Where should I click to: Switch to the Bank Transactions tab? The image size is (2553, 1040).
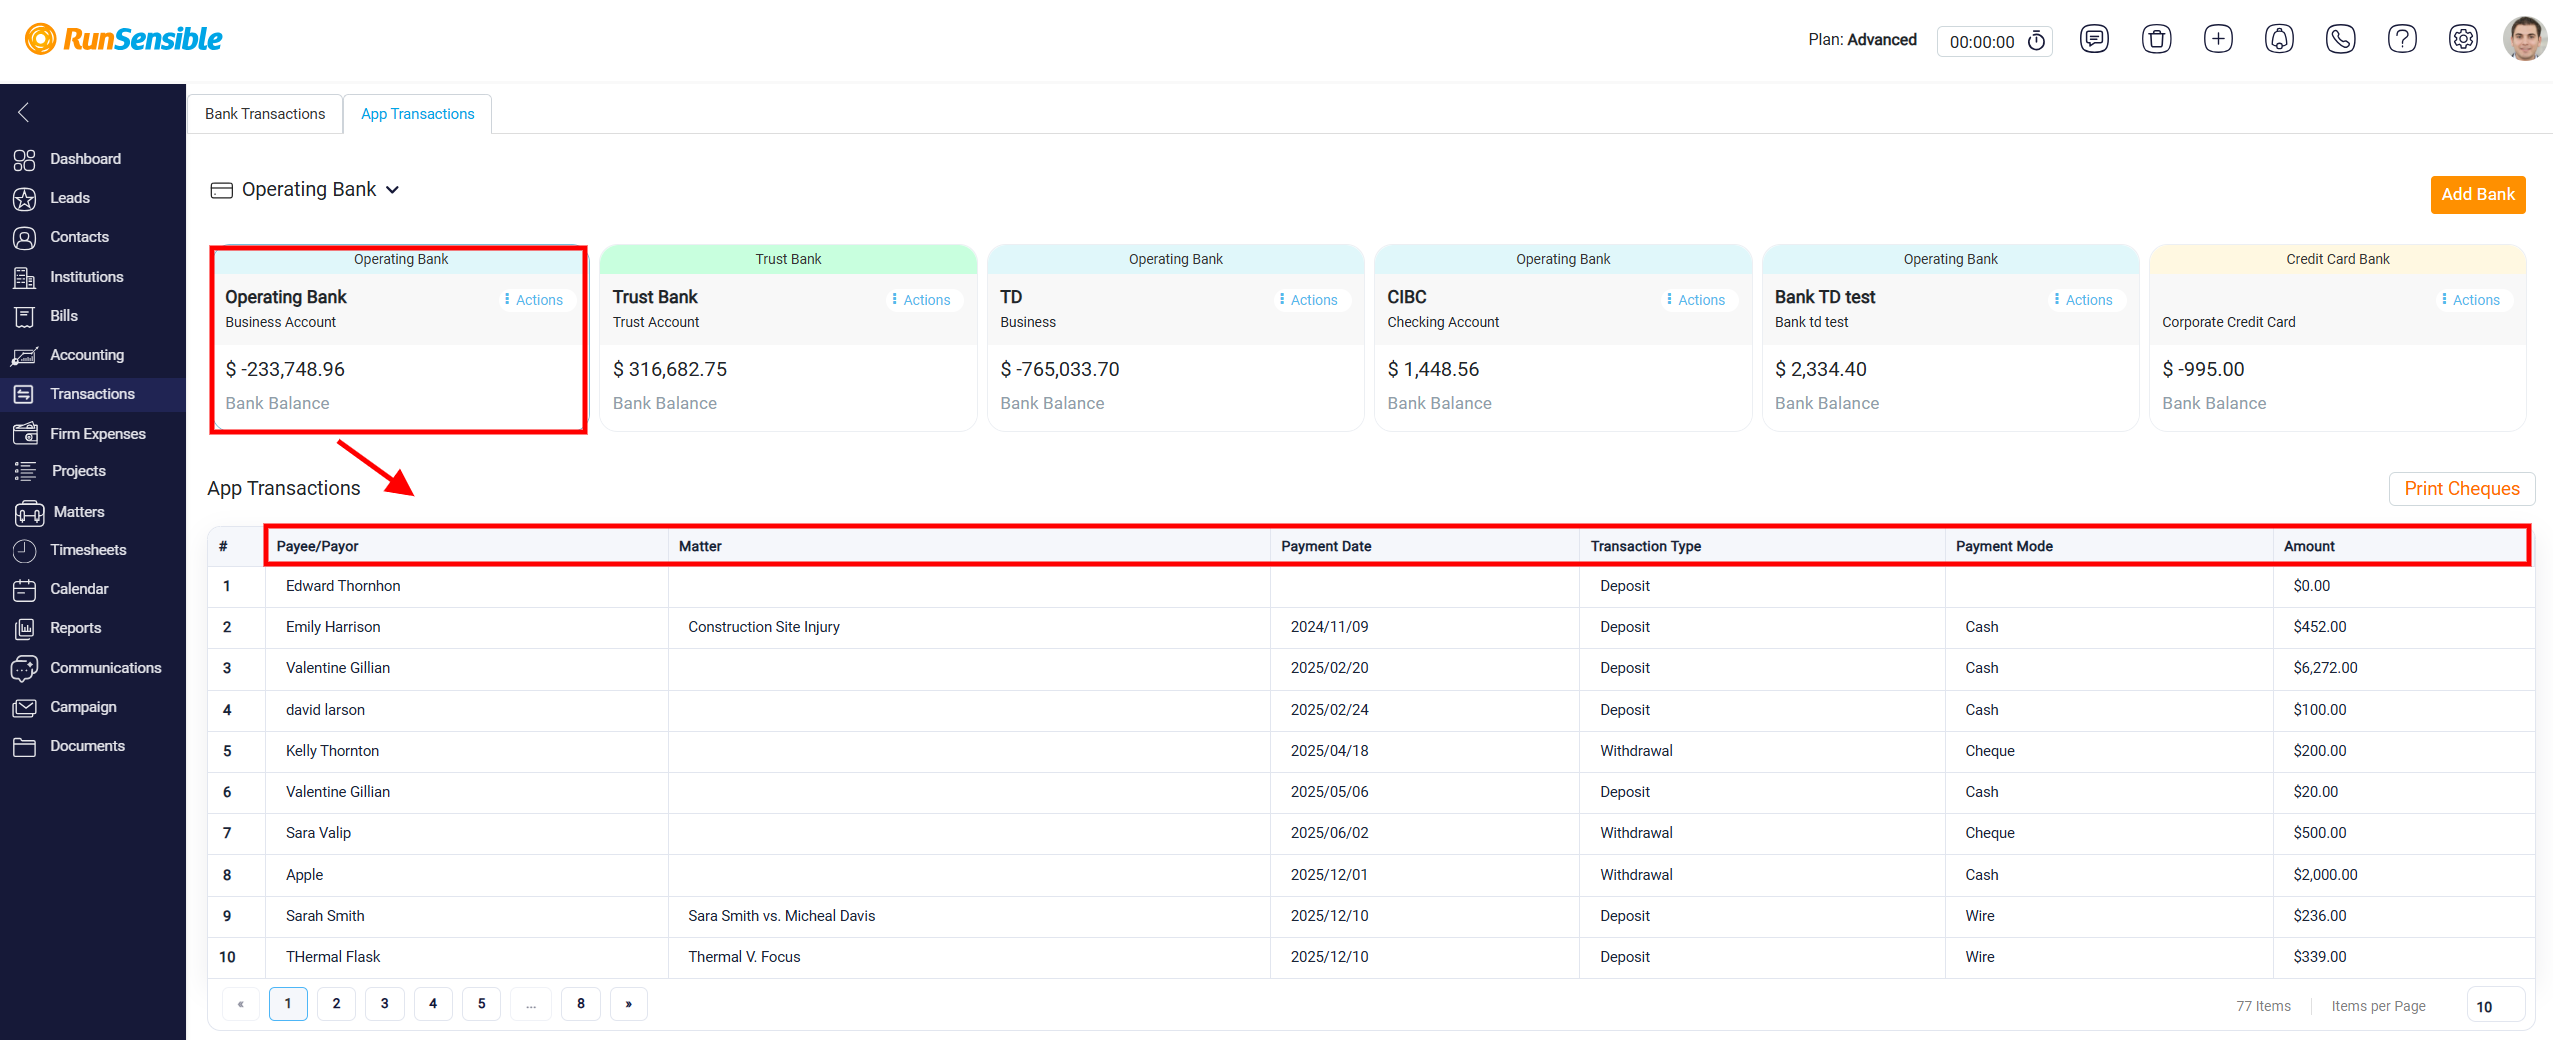pyautogui.click(x=265, y=114)
